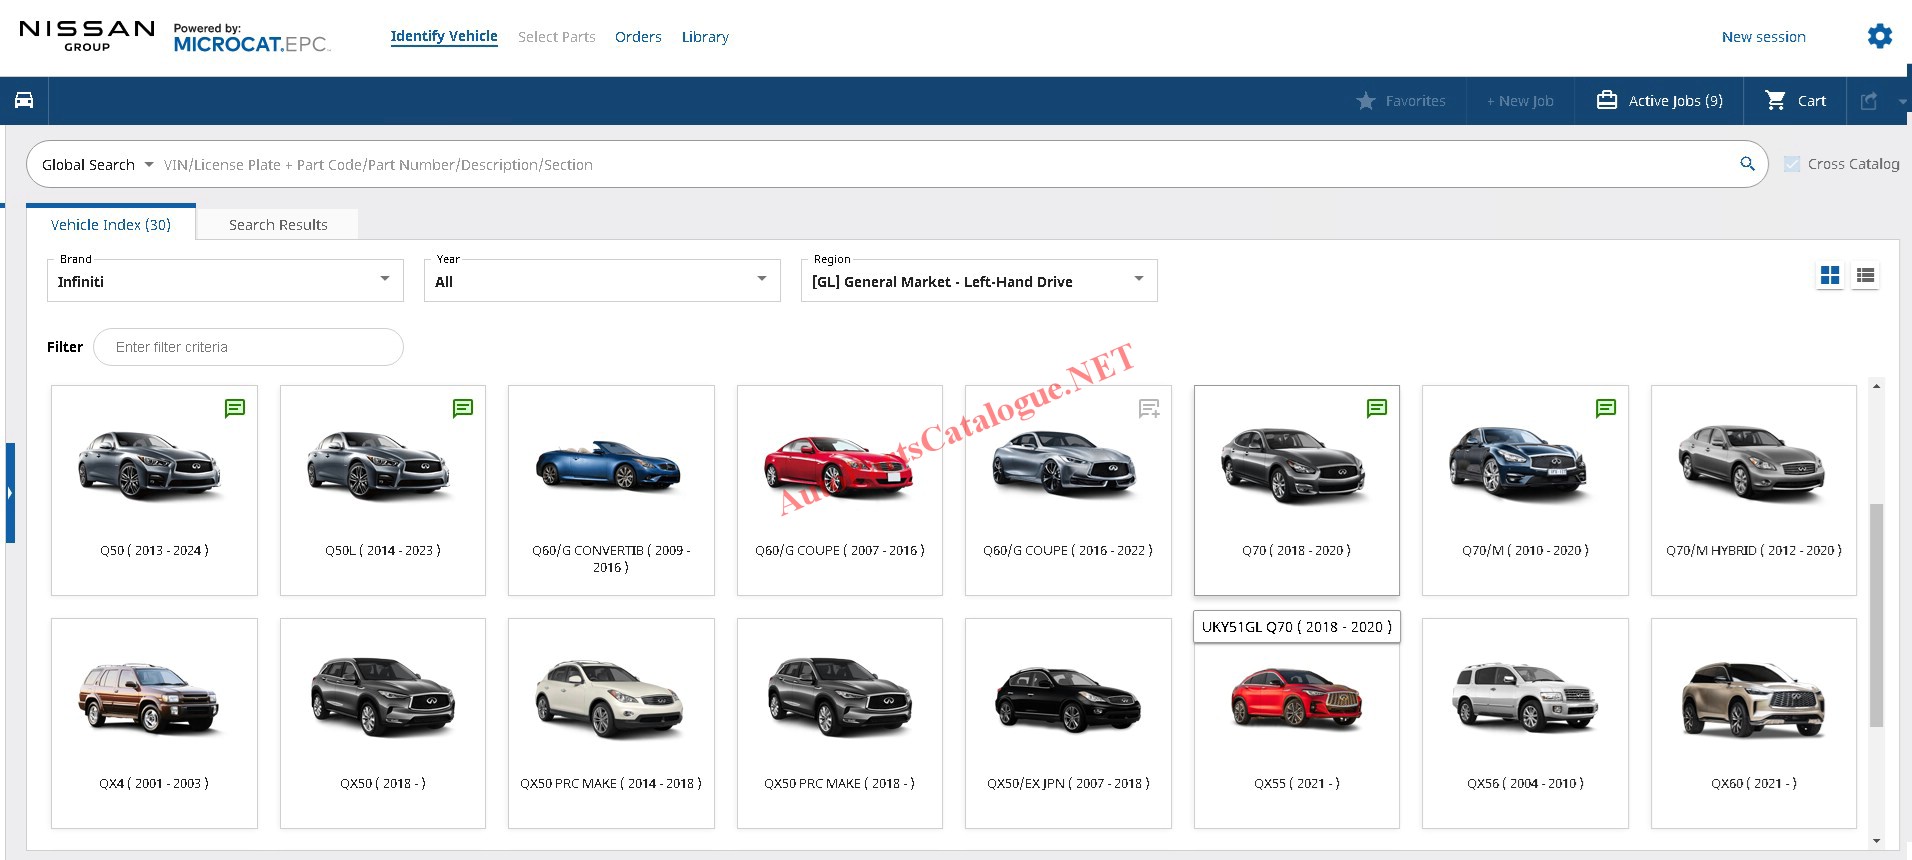This screenshot has width=1912, height=860.
Task: Add note on Q60/G Coupe 2016-2022 card
Action: 1149,408
